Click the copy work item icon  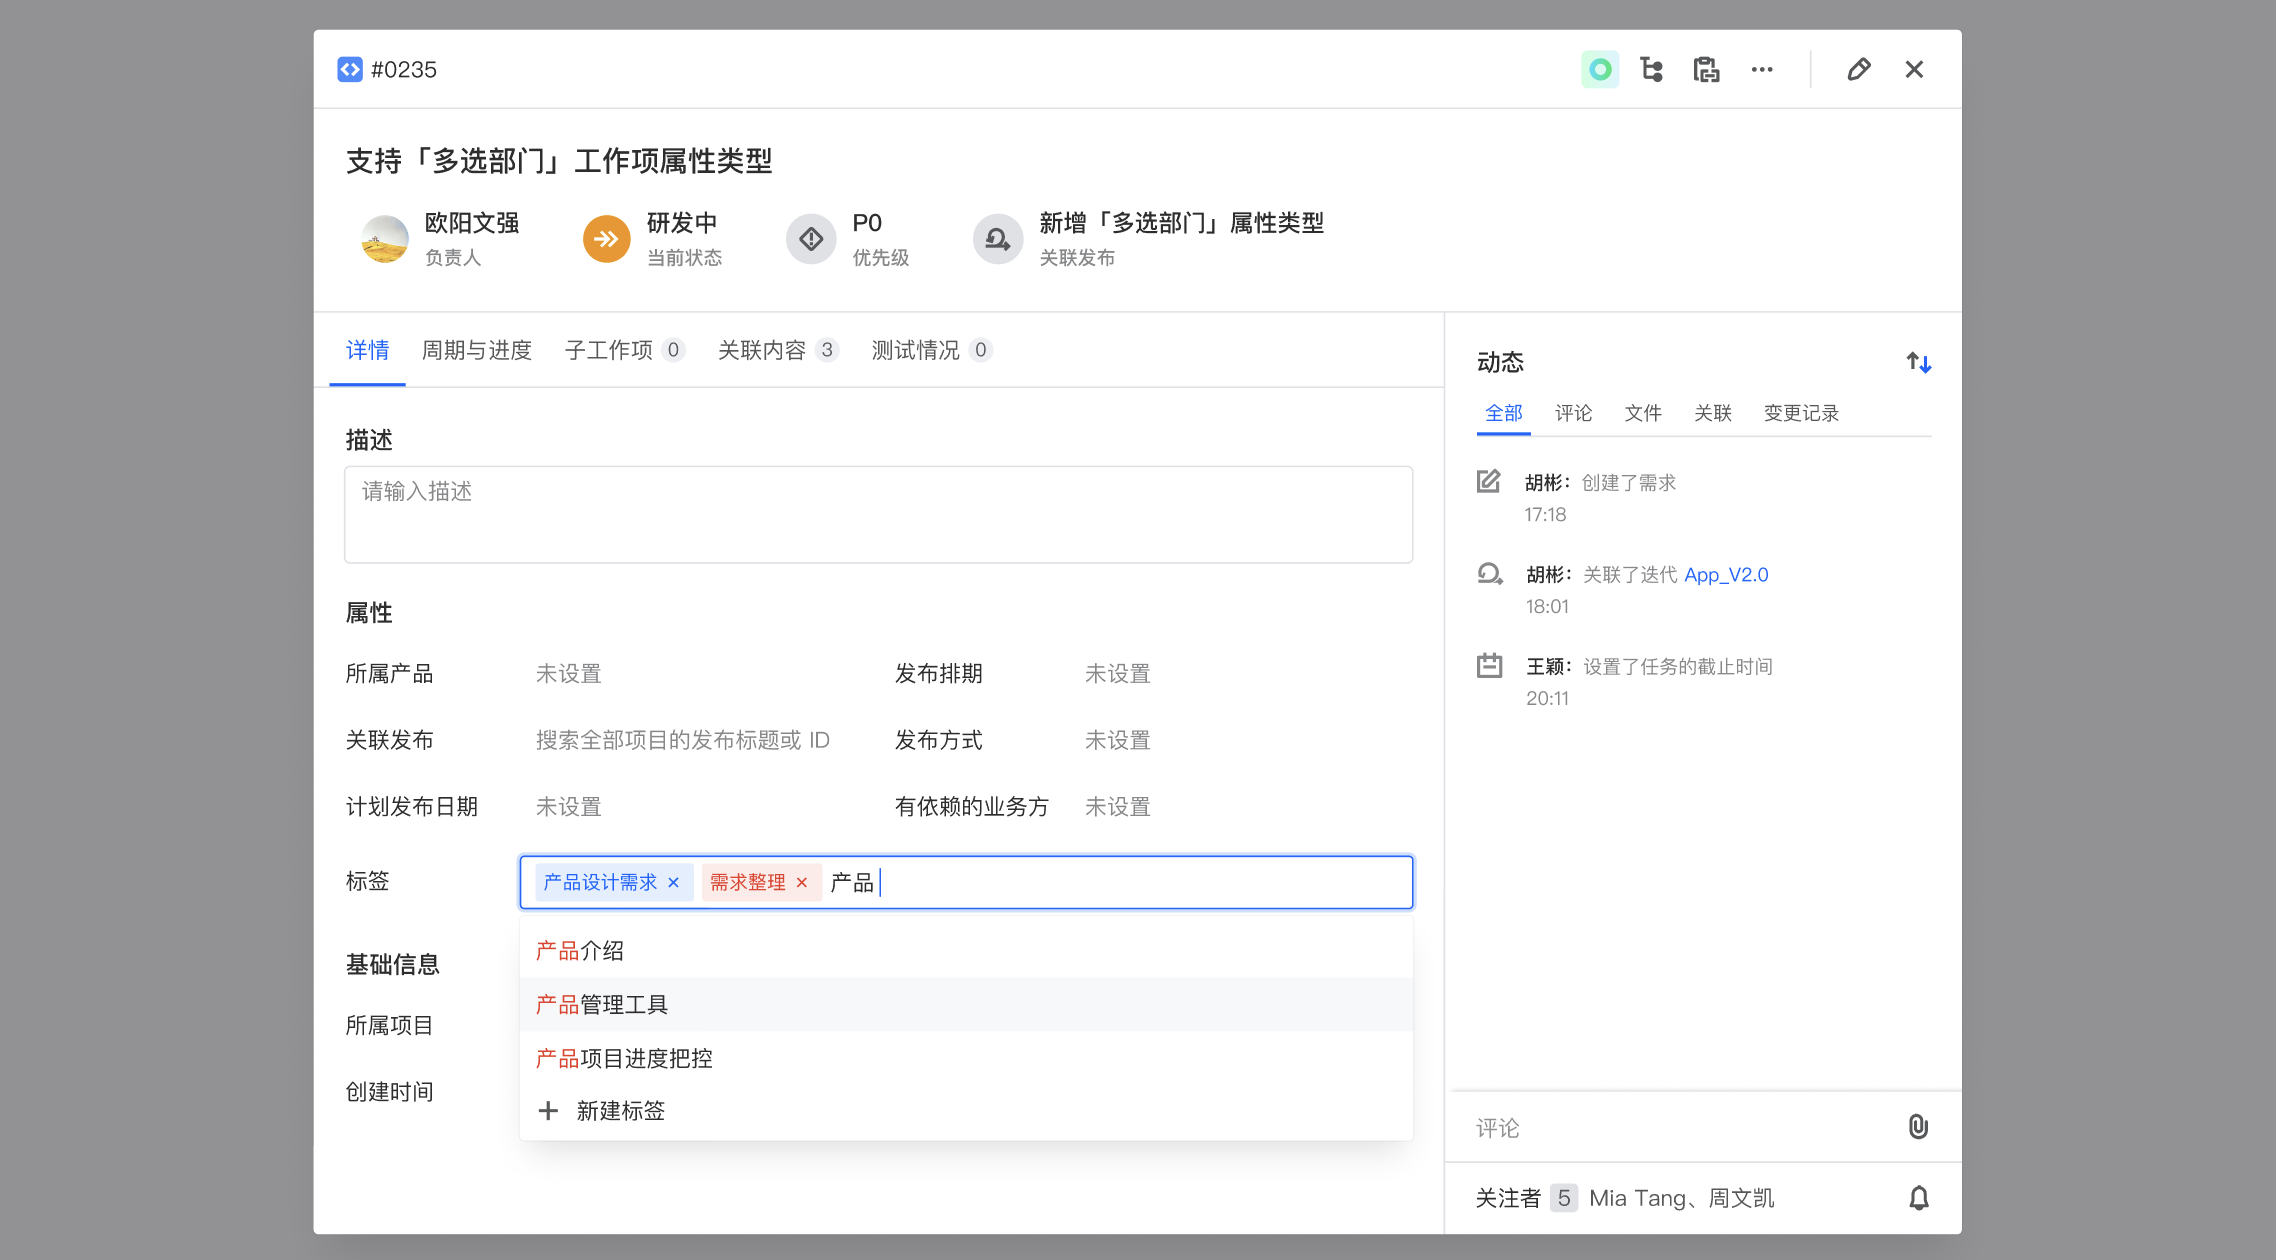[x=1706, y=69]
